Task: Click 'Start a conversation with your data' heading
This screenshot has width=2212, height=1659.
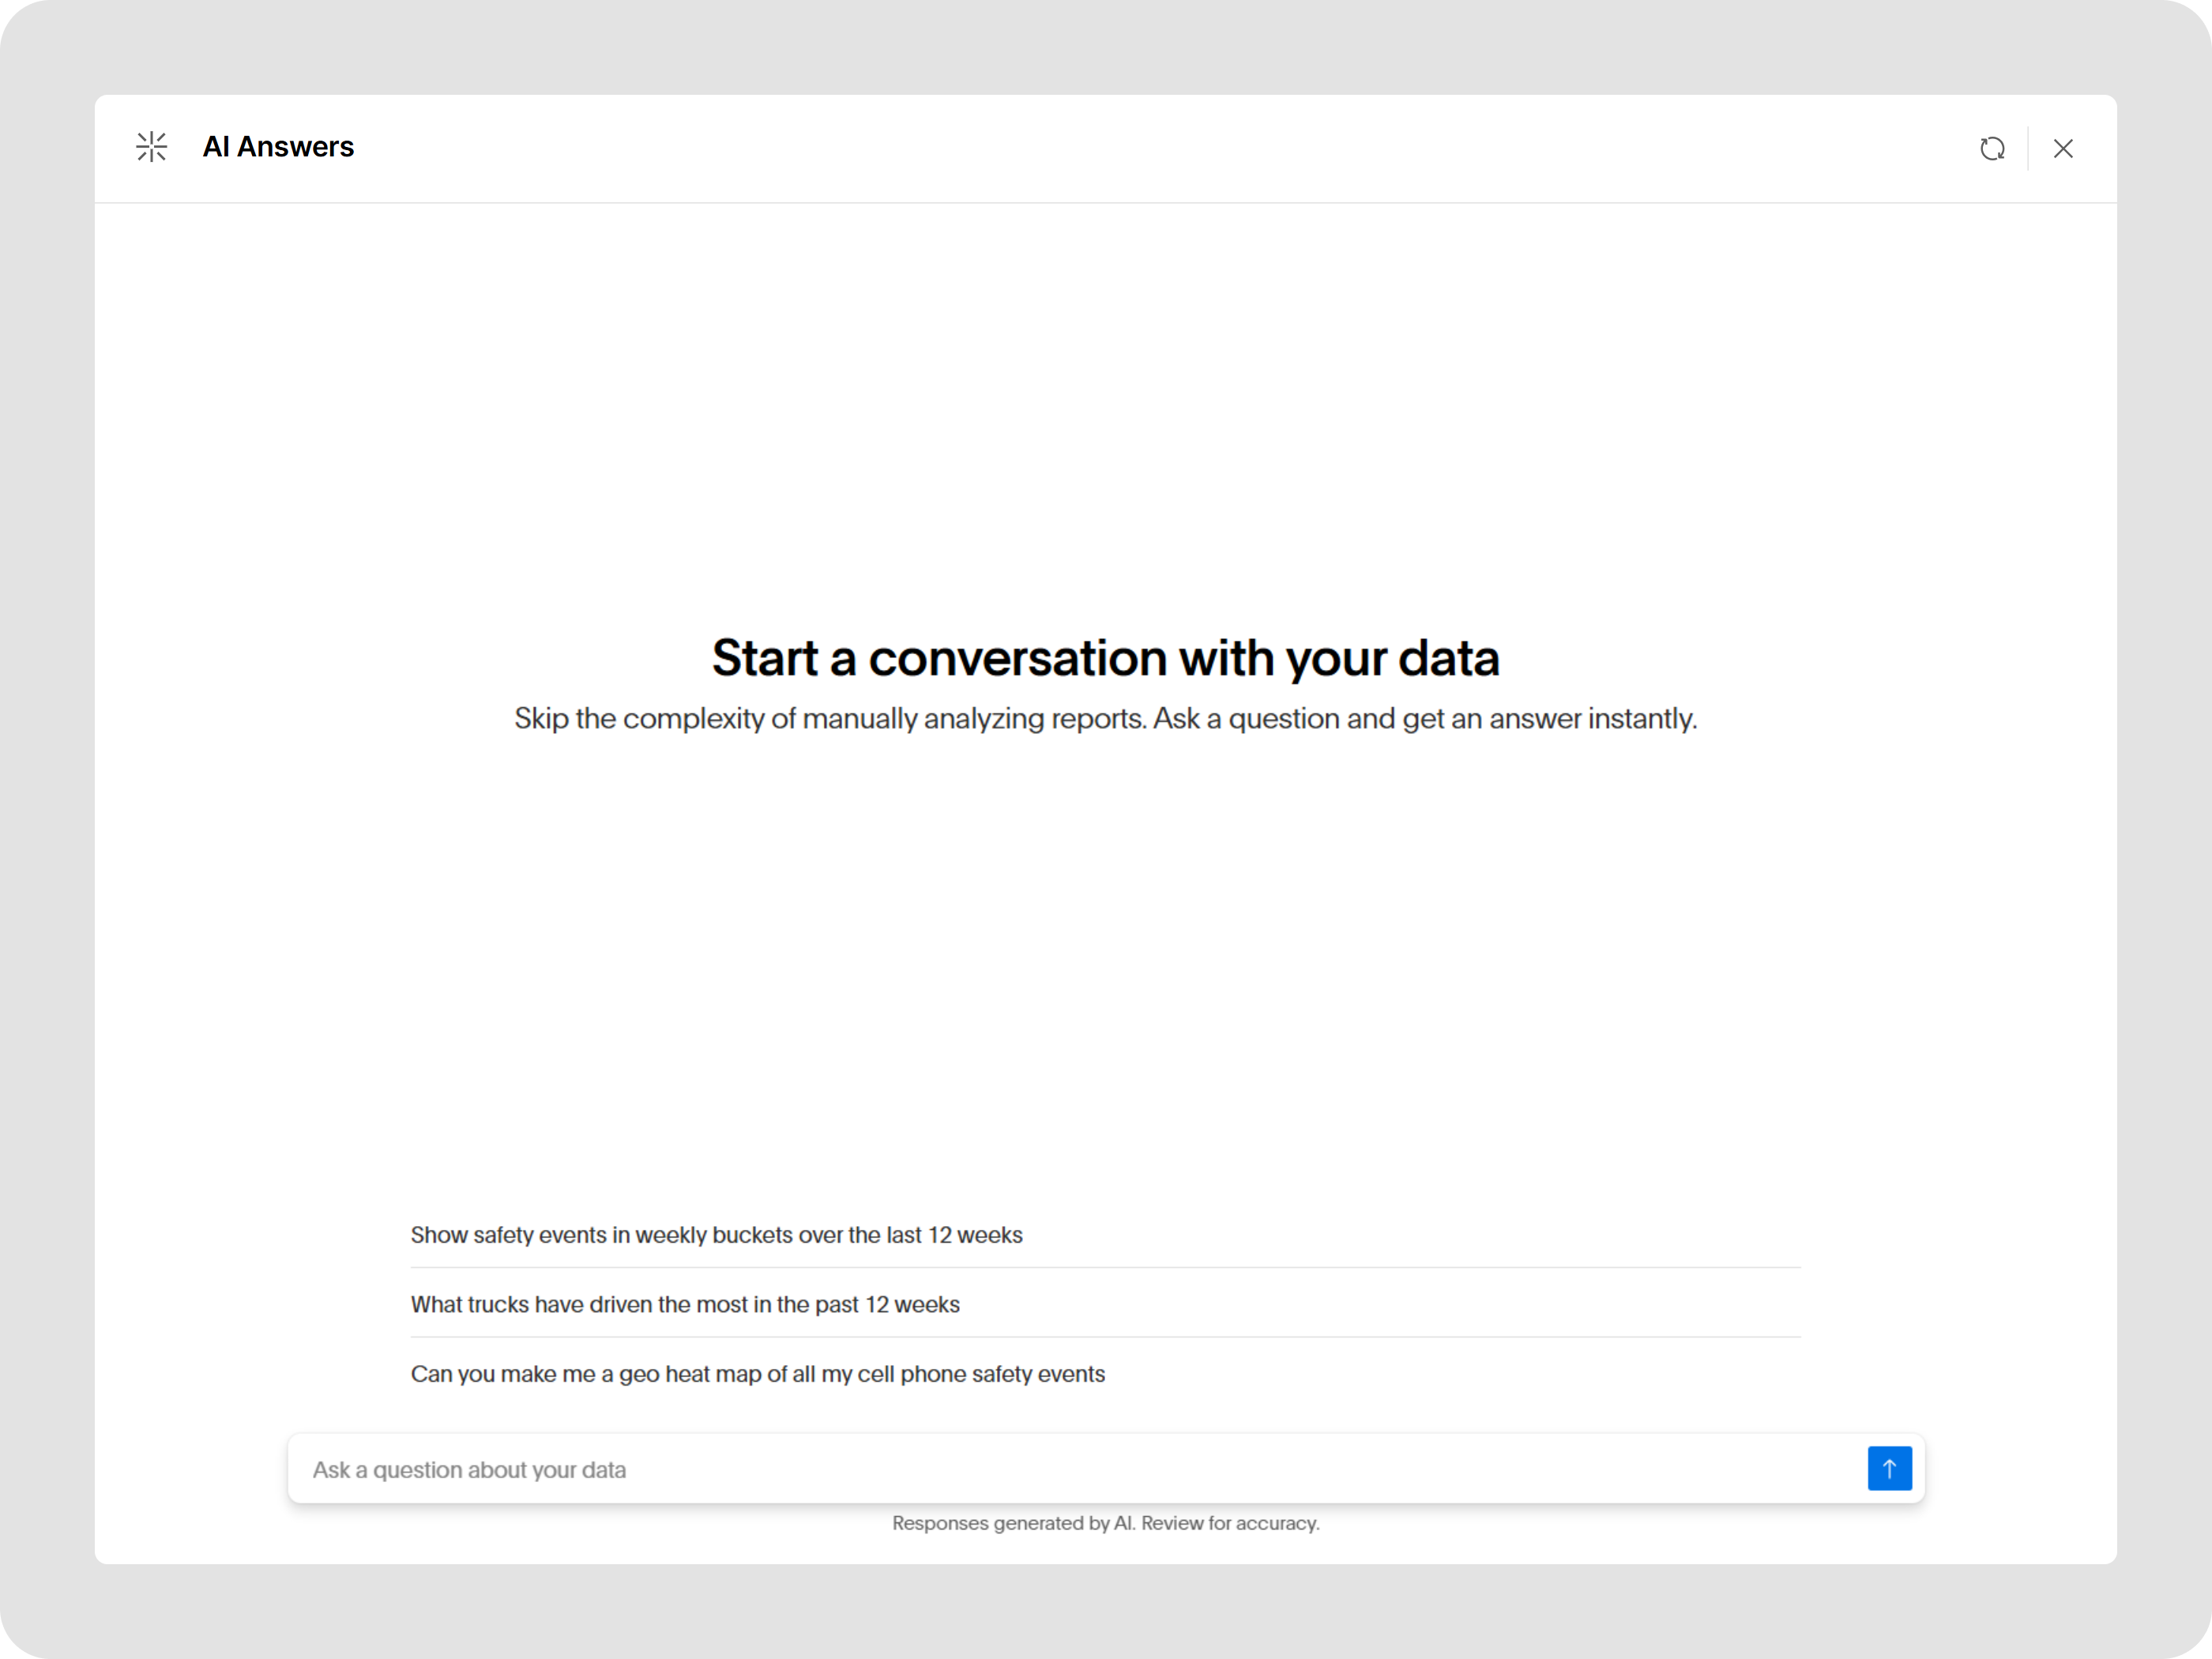Action: tap(1105, 658)
